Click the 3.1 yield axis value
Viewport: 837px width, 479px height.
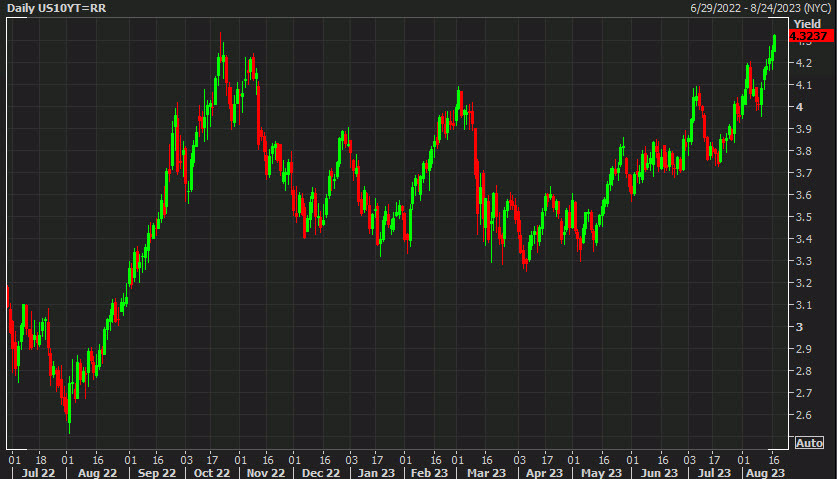point(803,305)
